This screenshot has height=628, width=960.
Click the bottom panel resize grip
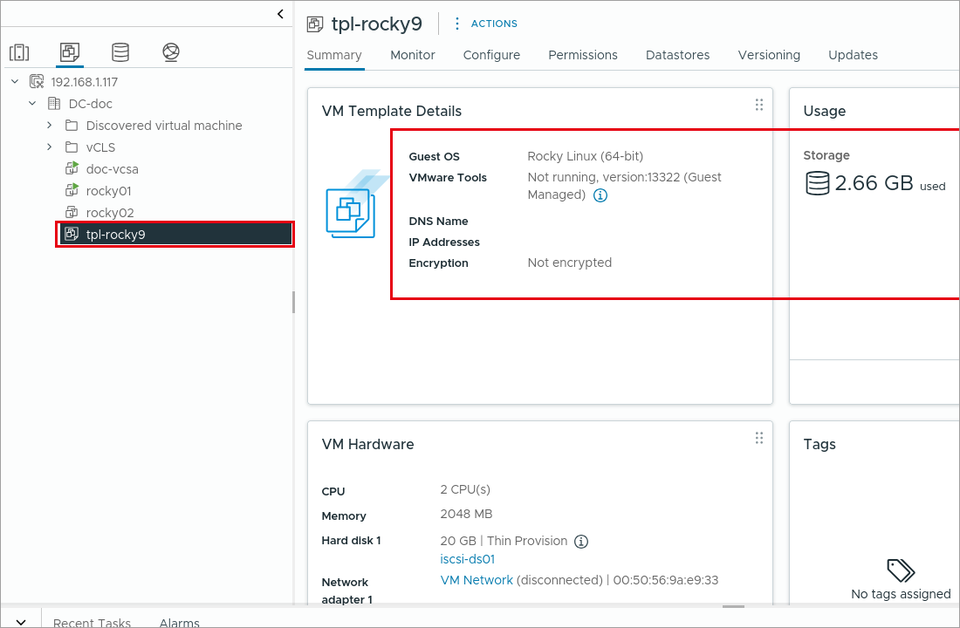pyautogui.click(x=733, y=607)
